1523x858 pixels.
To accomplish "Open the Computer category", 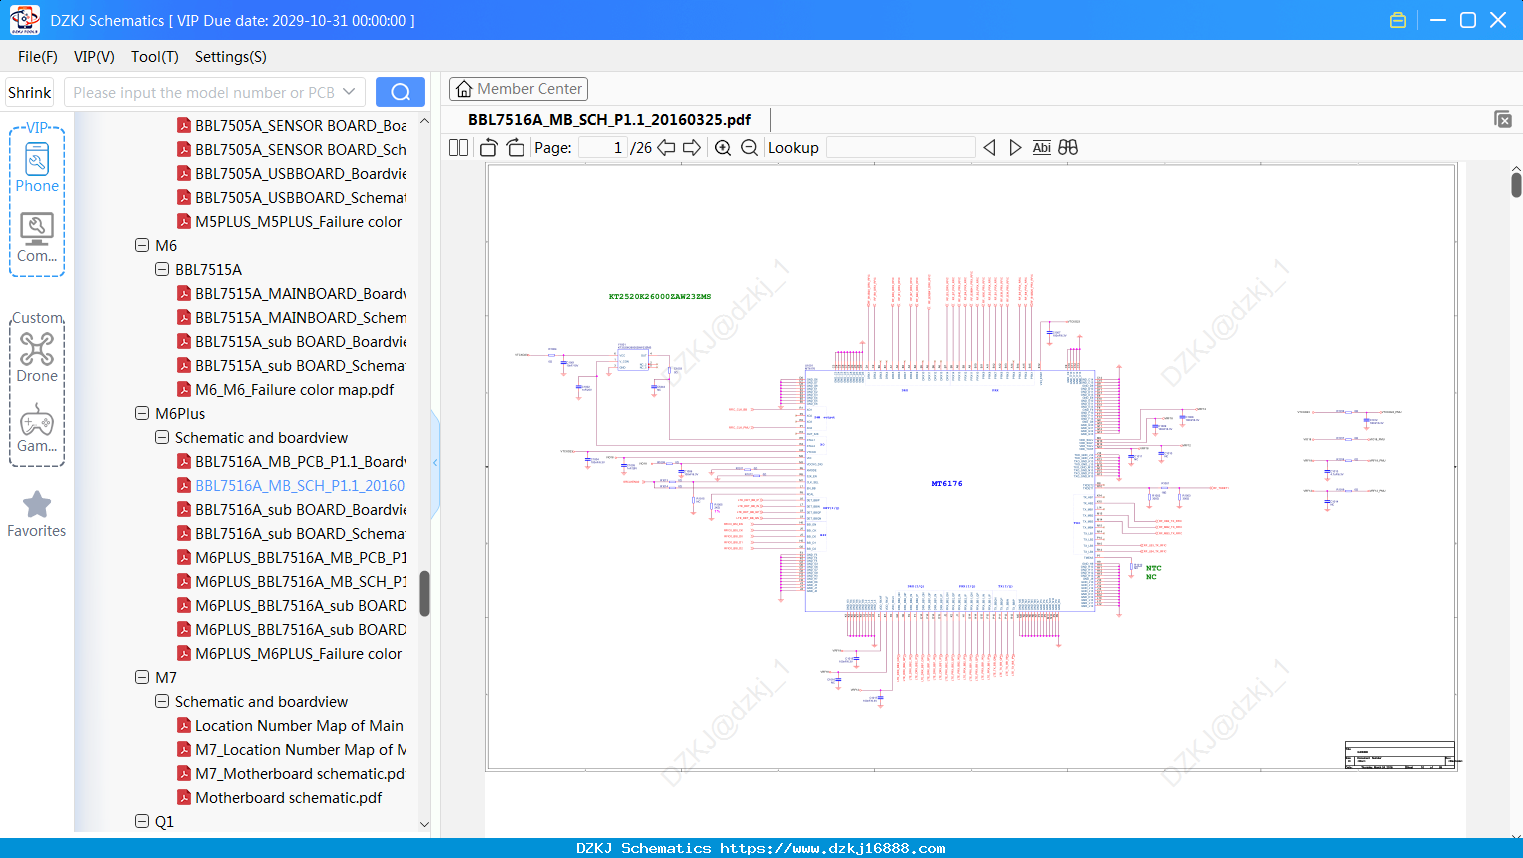I will [37, 238].
